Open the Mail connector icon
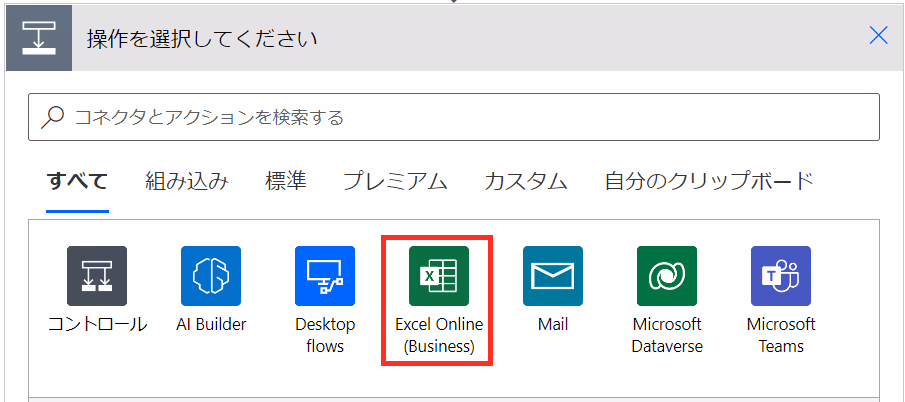The height and width of the screenshot is (402, 905). tap(553, 276)
